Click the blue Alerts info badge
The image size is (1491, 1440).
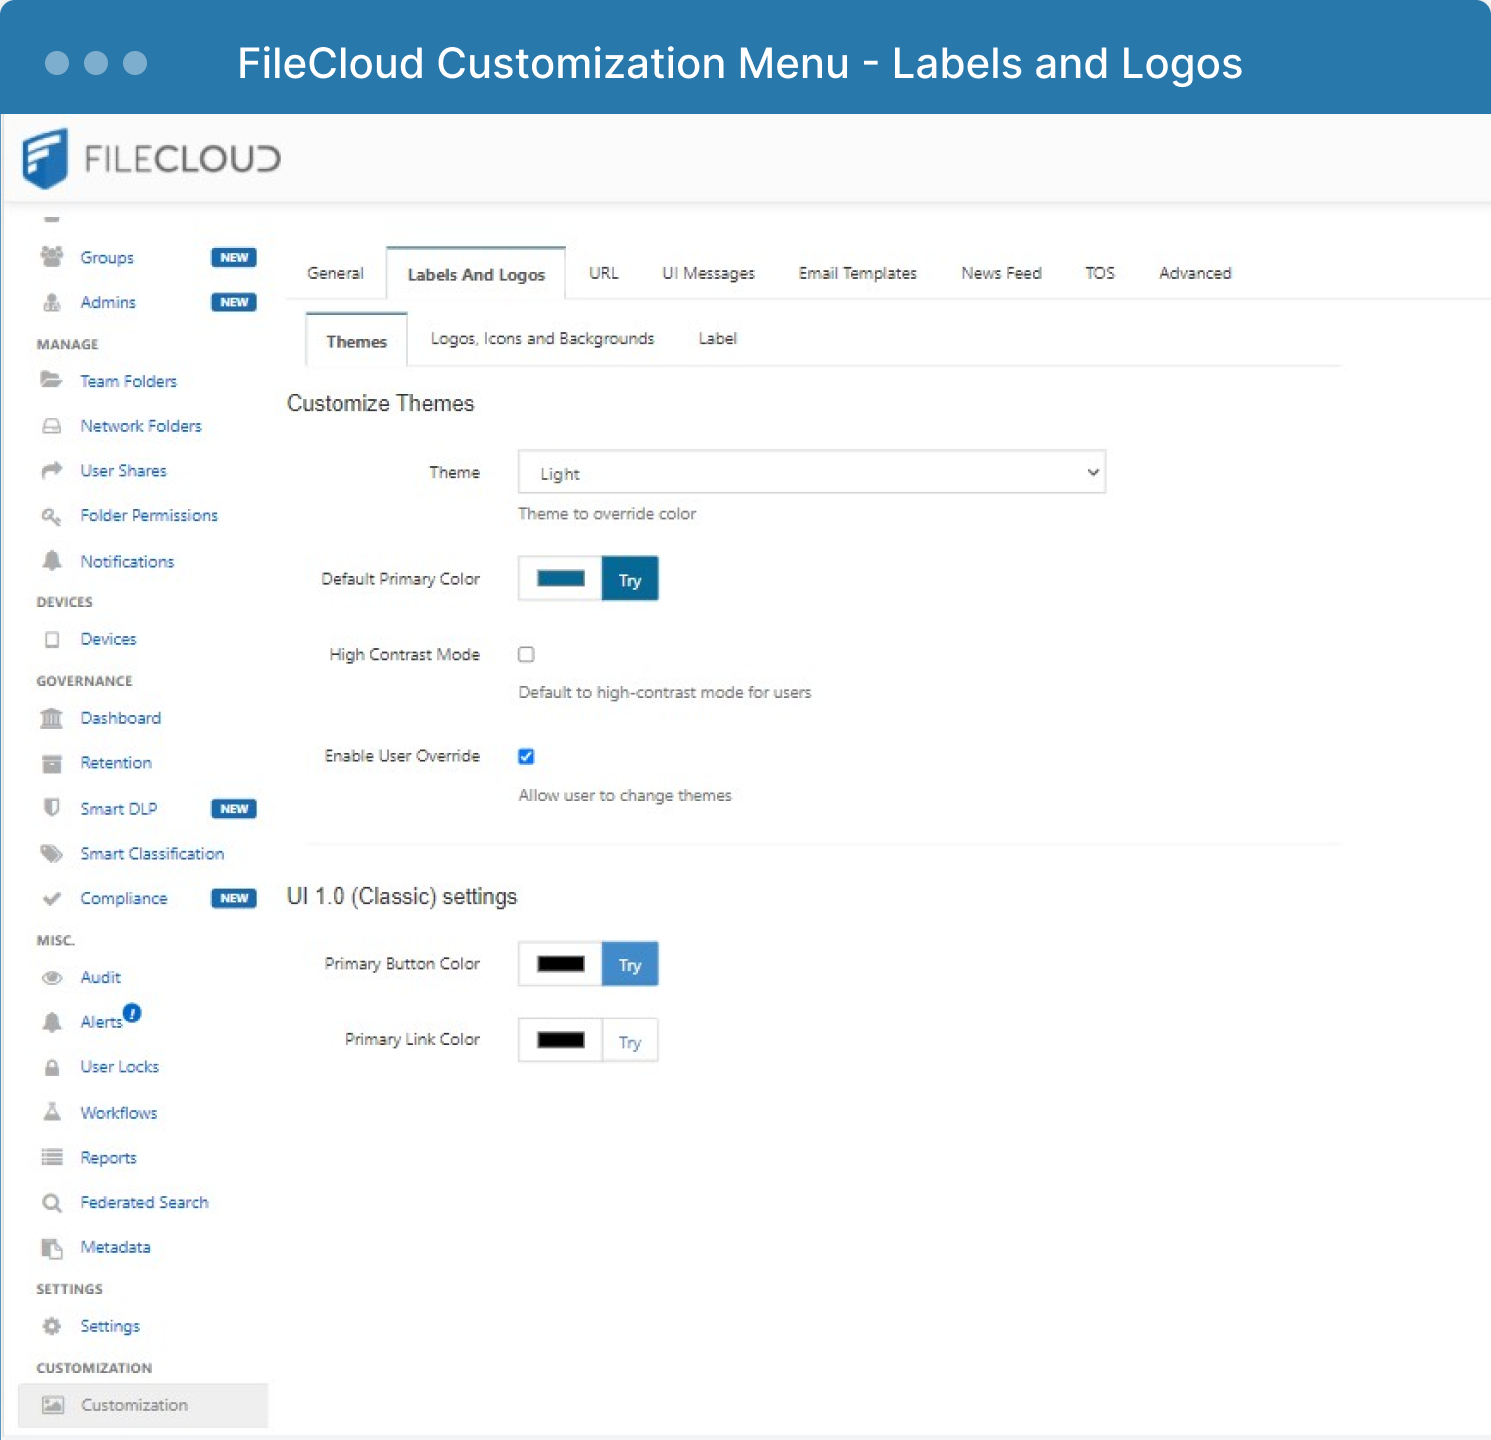132,1012
